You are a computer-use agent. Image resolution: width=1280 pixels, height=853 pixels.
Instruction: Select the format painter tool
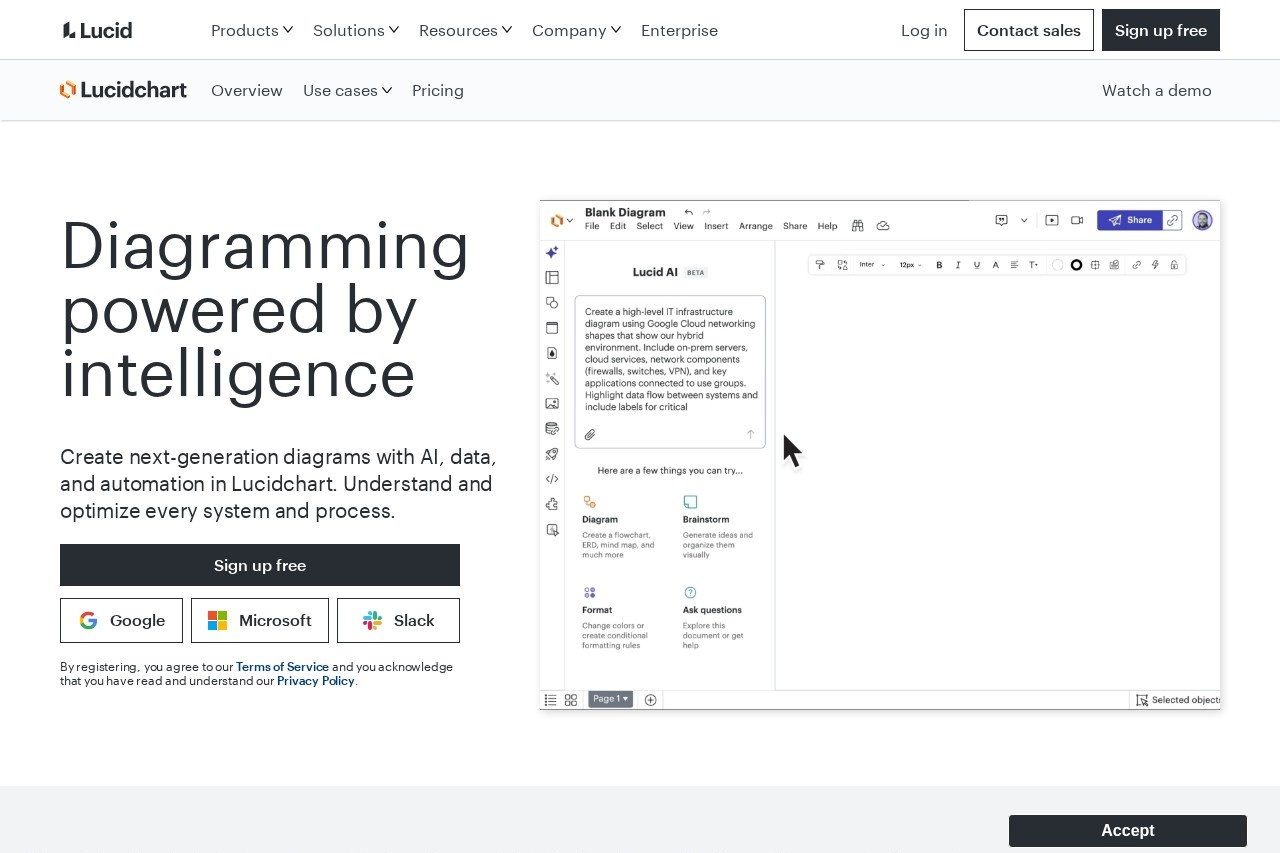(820, 264)
